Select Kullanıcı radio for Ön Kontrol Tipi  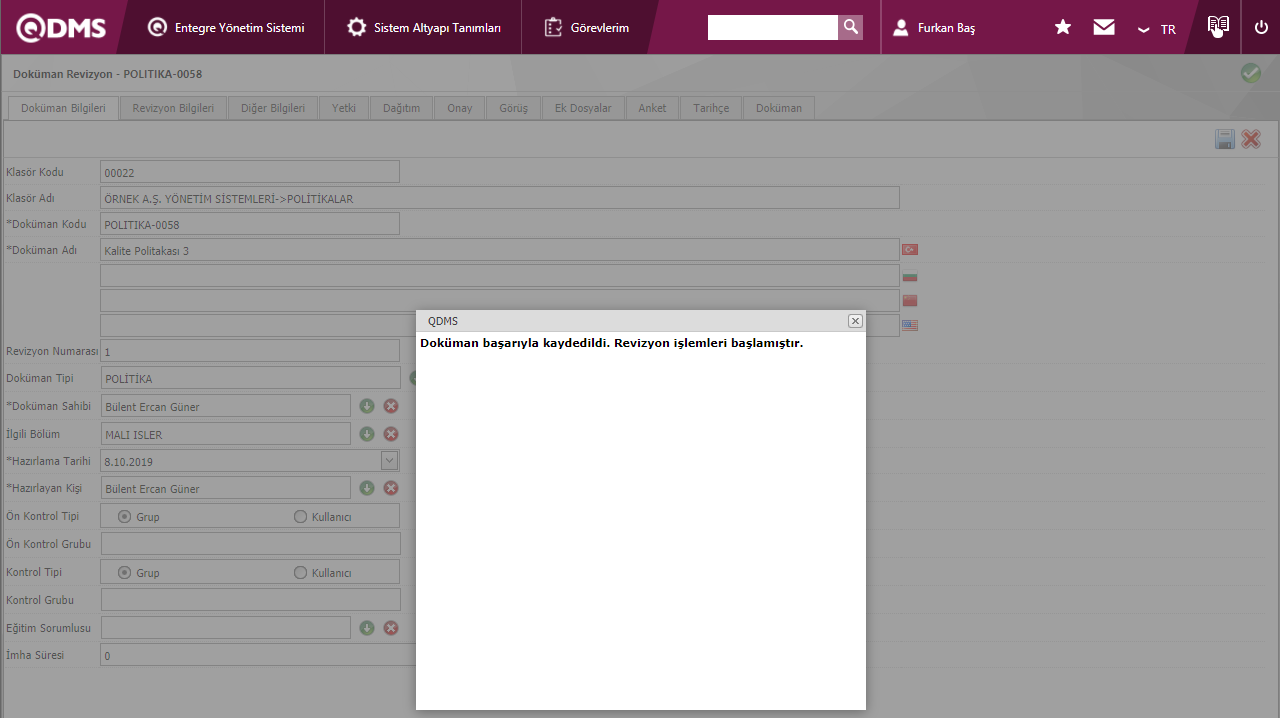[300, 517]
